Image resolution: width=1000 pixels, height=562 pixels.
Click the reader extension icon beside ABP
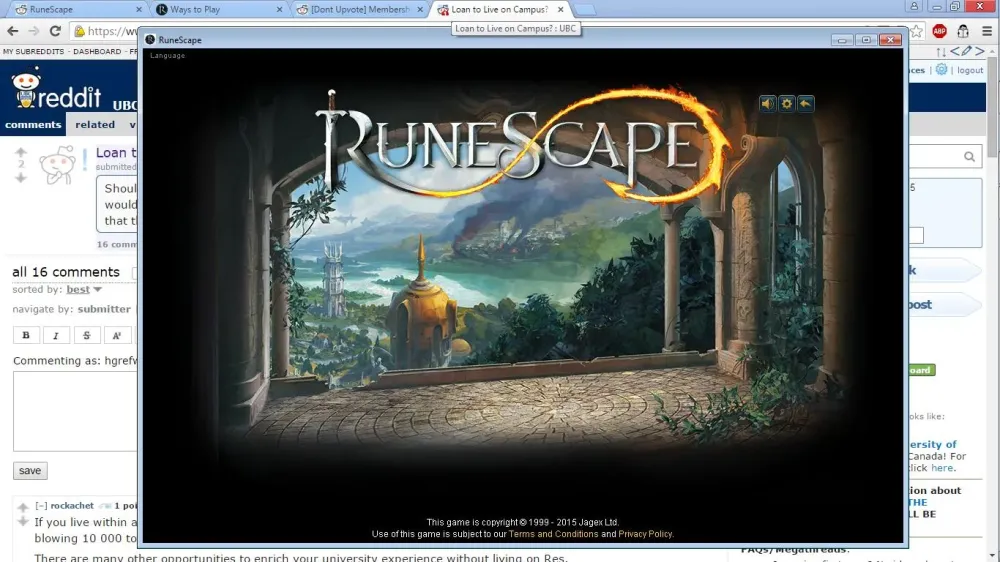[x=963, y=31]
